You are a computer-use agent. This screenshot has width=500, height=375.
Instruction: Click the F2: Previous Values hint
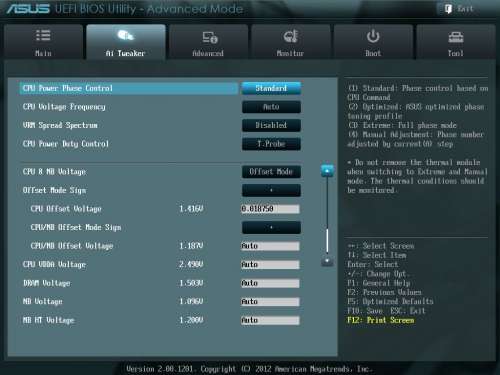click(x=384, y=293)
